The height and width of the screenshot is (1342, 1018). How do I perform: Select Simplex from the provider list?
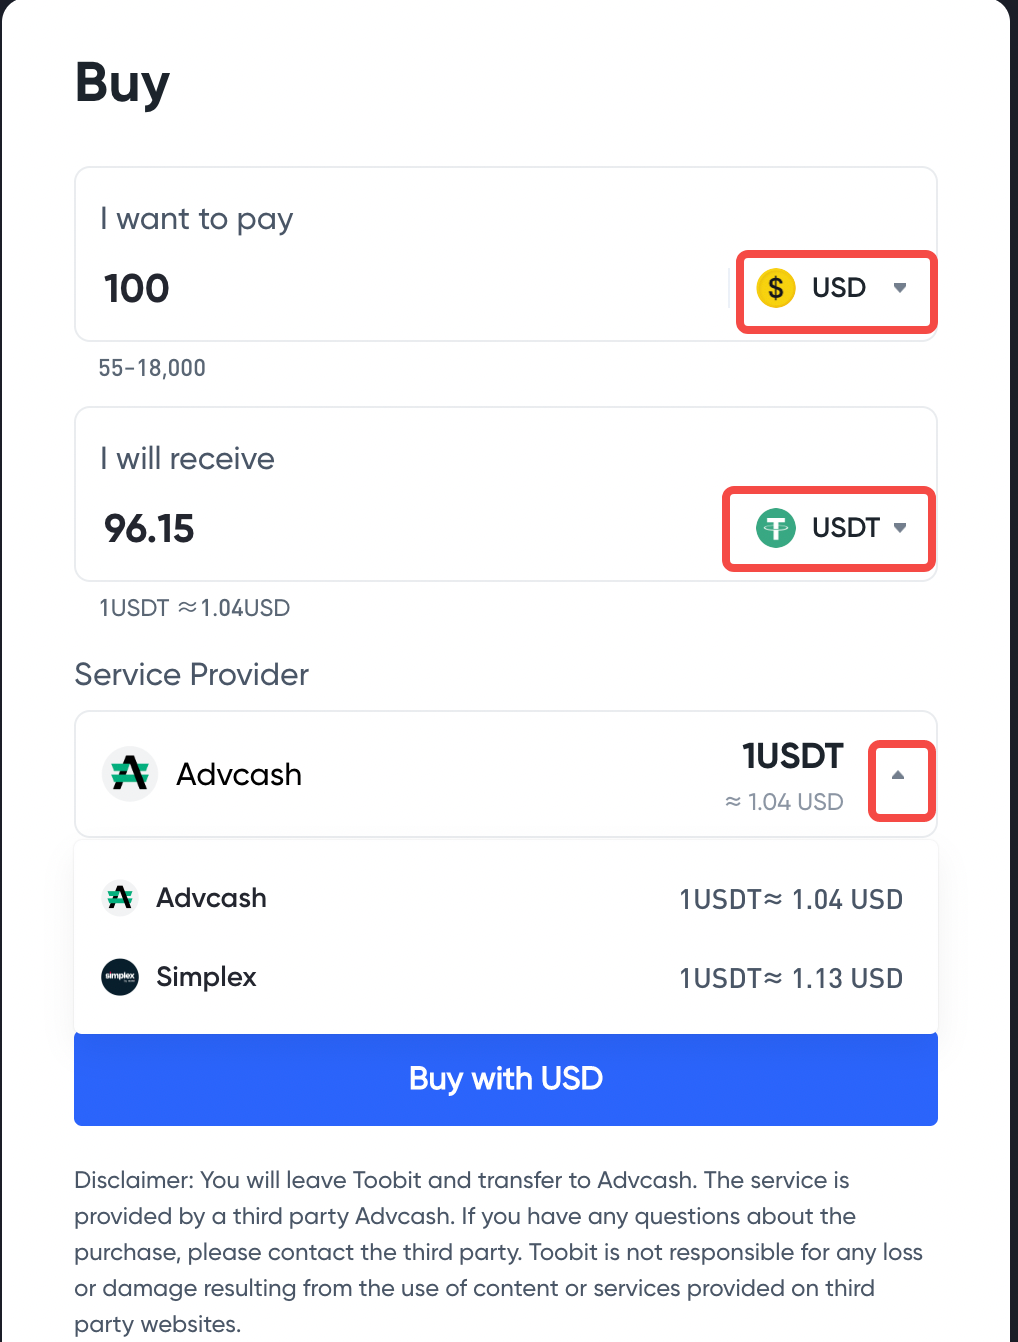506,977
